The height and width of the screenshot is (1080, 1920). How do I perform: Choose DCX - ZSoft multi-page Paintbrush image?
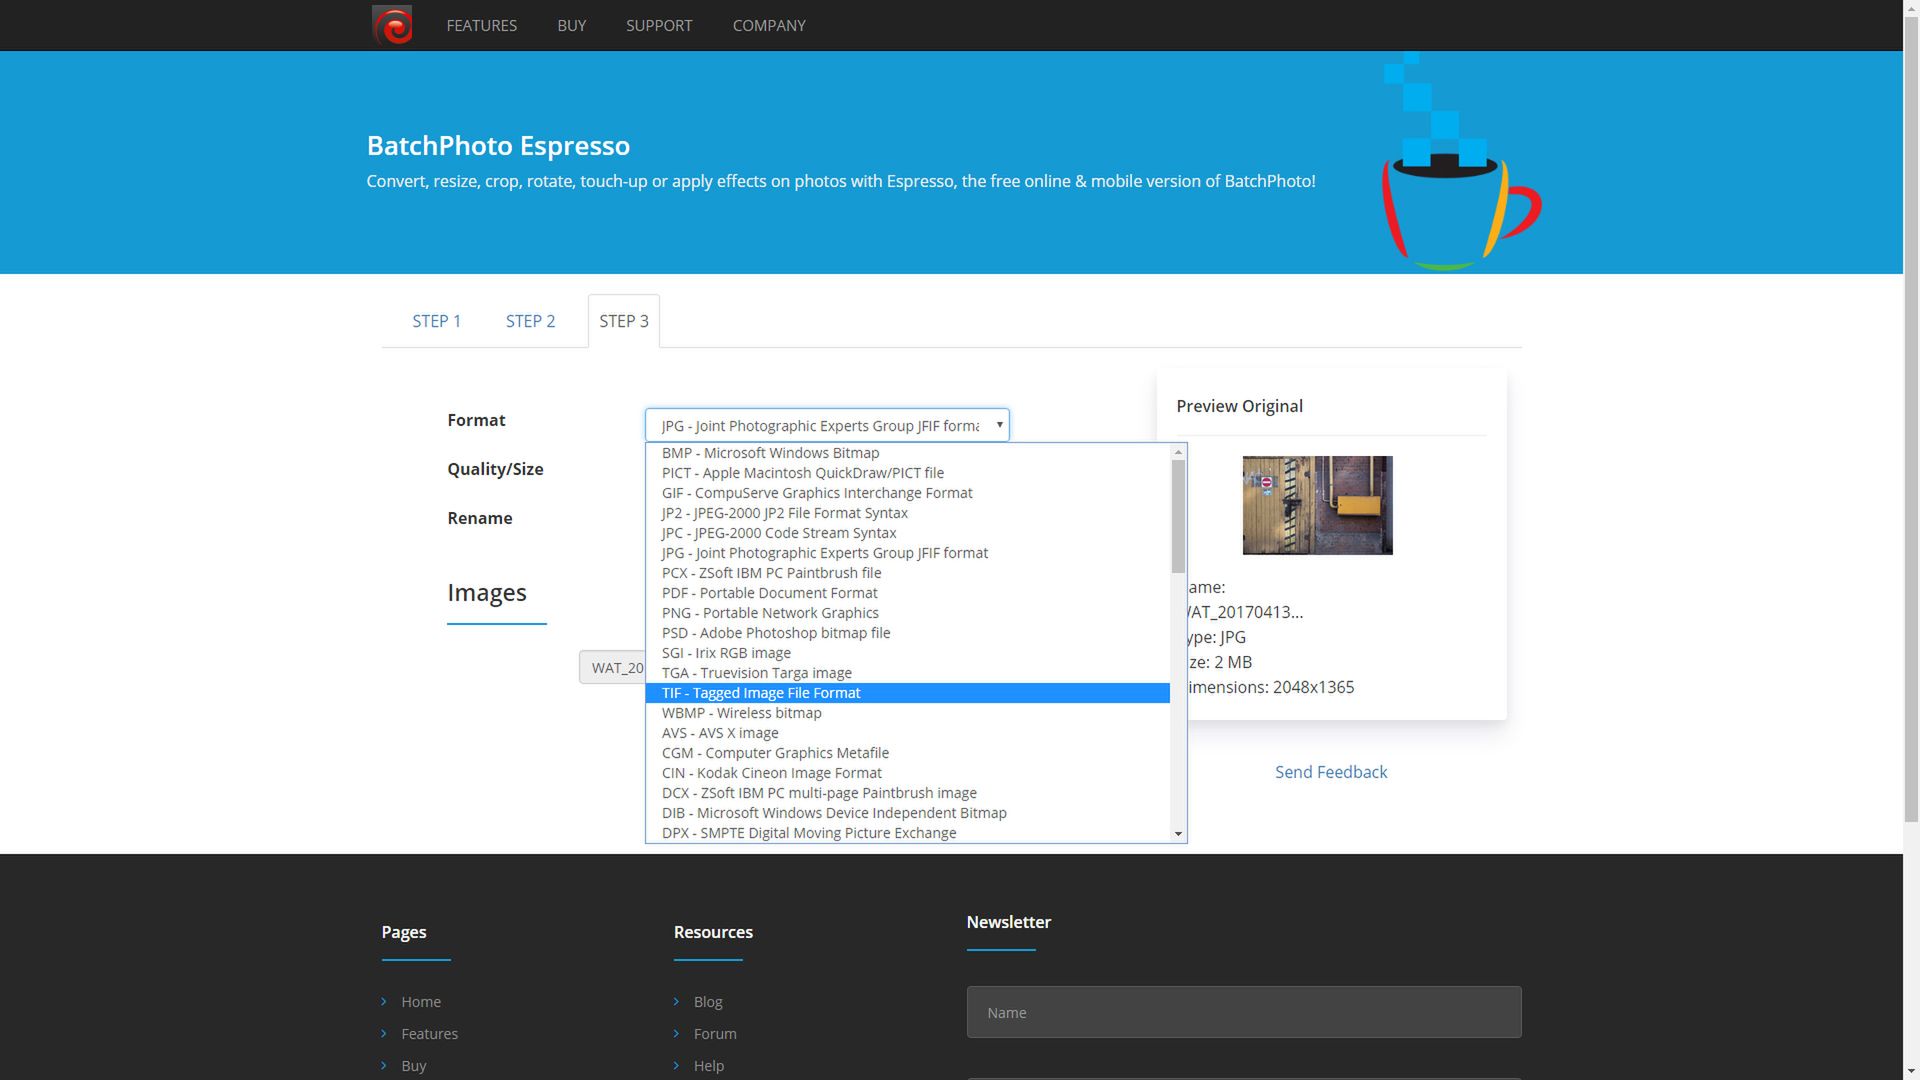908,793
